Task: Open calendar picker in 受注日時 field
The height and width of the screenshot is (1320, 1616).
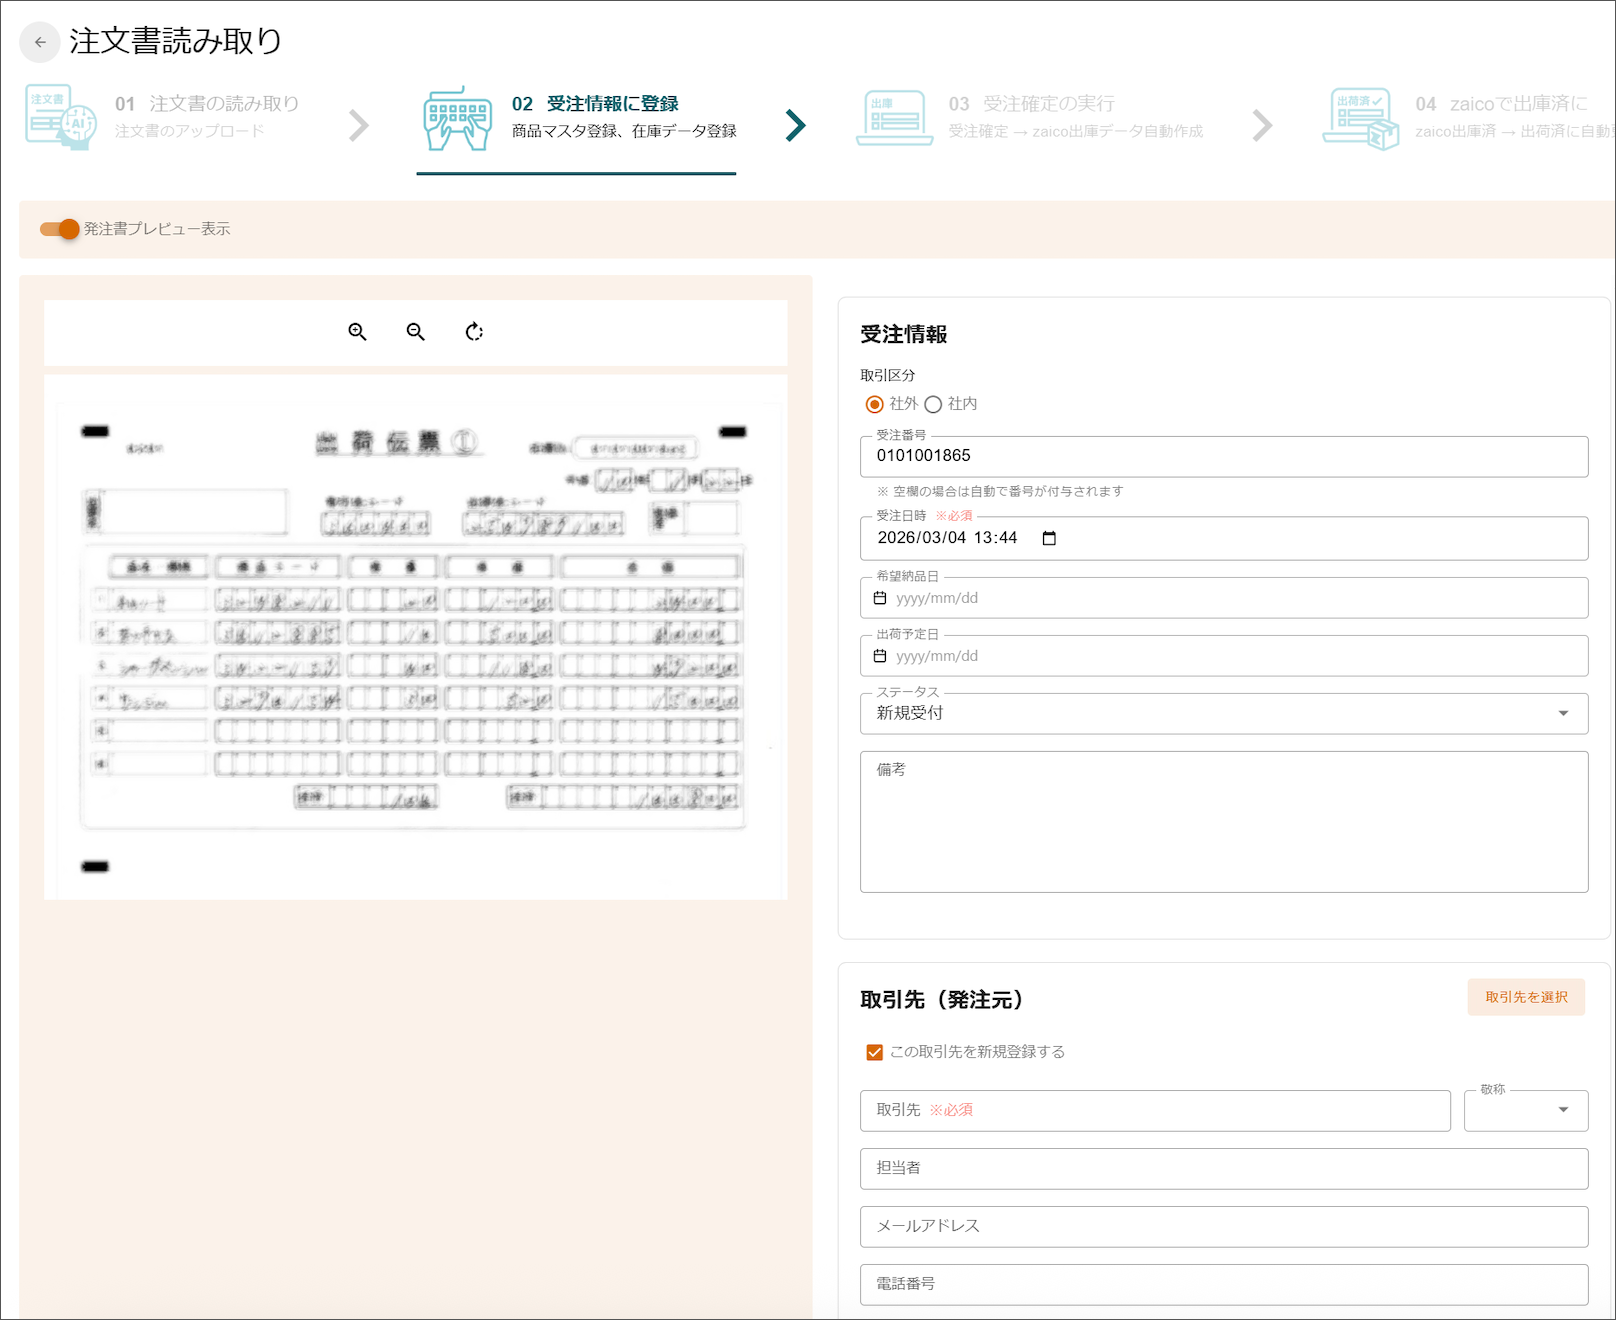Action: (x=1049, y=538)
